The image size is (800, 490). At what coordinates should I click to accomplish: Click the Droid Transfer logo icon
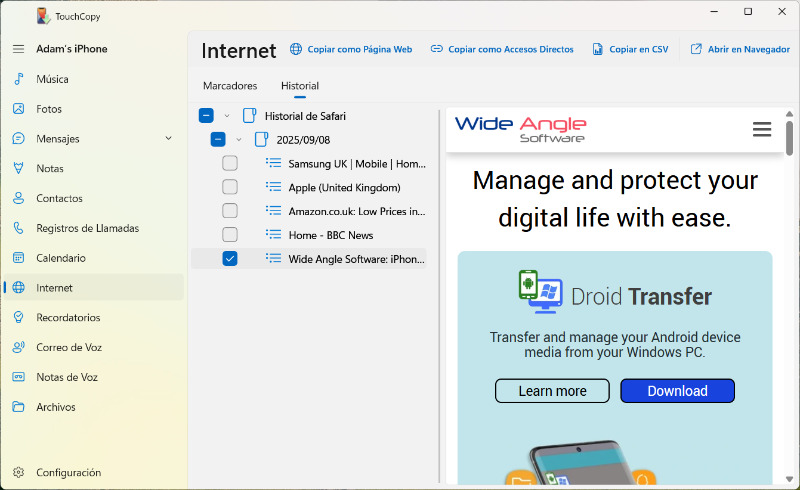[541, 291]
